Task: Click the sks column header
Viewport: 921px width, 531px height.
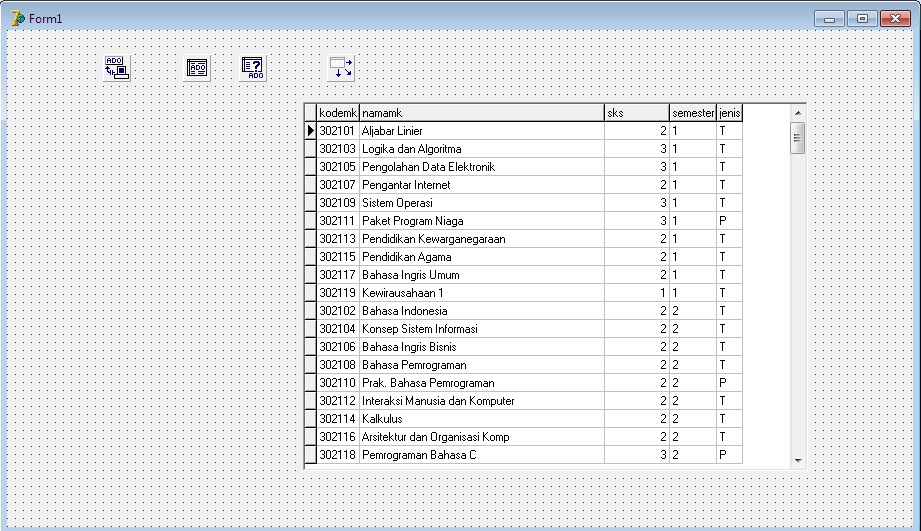Action: pyautogui.click(x=637, y=113)
